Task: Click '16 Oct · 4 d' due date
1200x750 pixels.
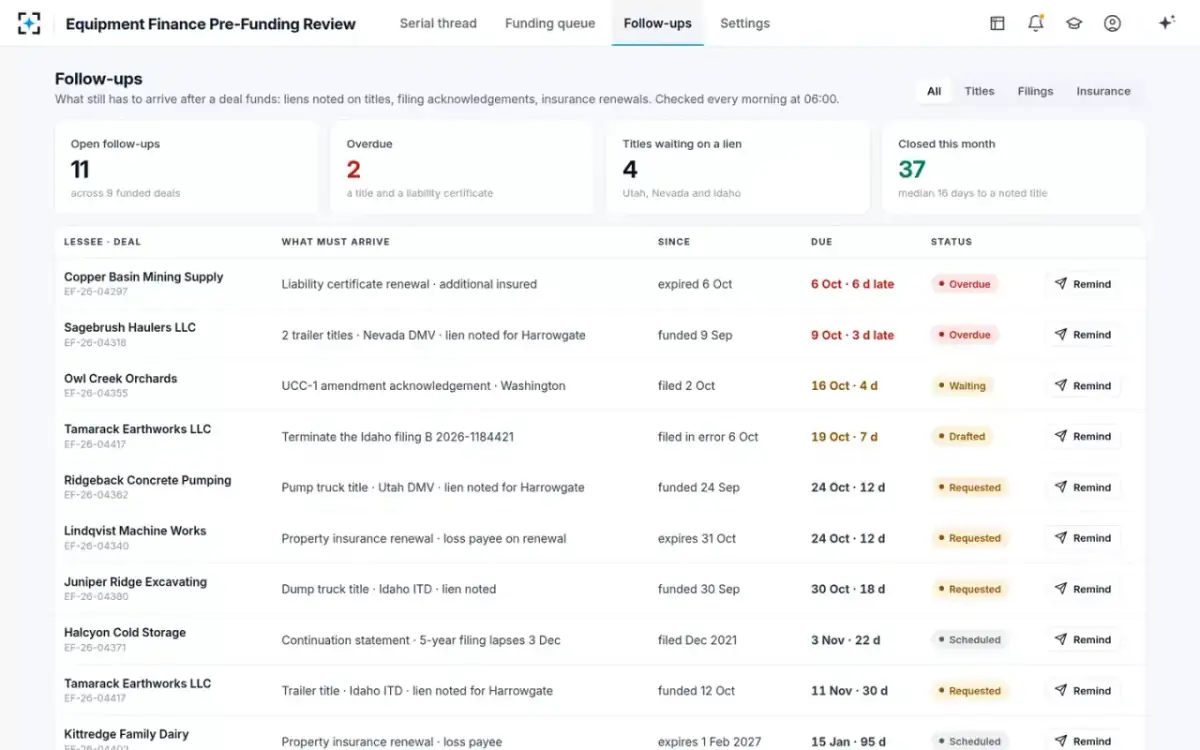Action: (x=844, y=385)
